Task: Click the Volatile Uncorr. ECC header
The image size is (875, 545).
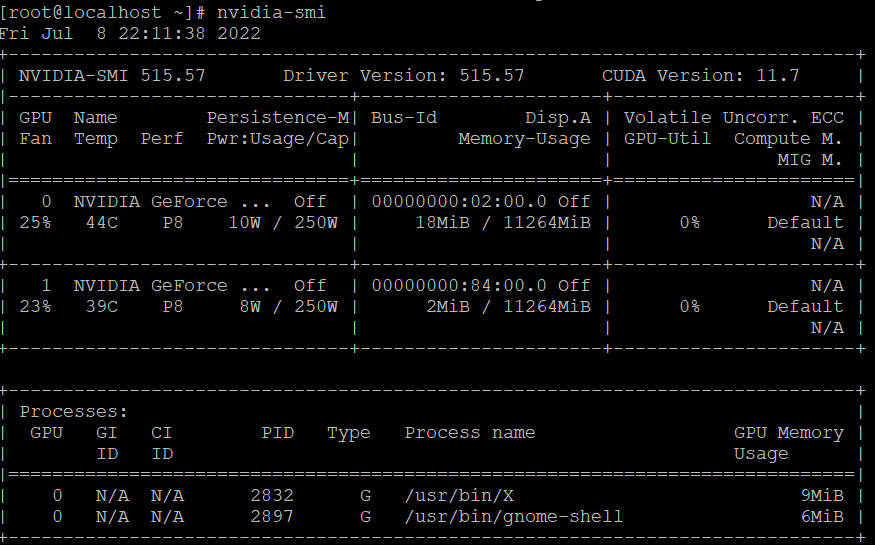Action: tap(733, 117)
